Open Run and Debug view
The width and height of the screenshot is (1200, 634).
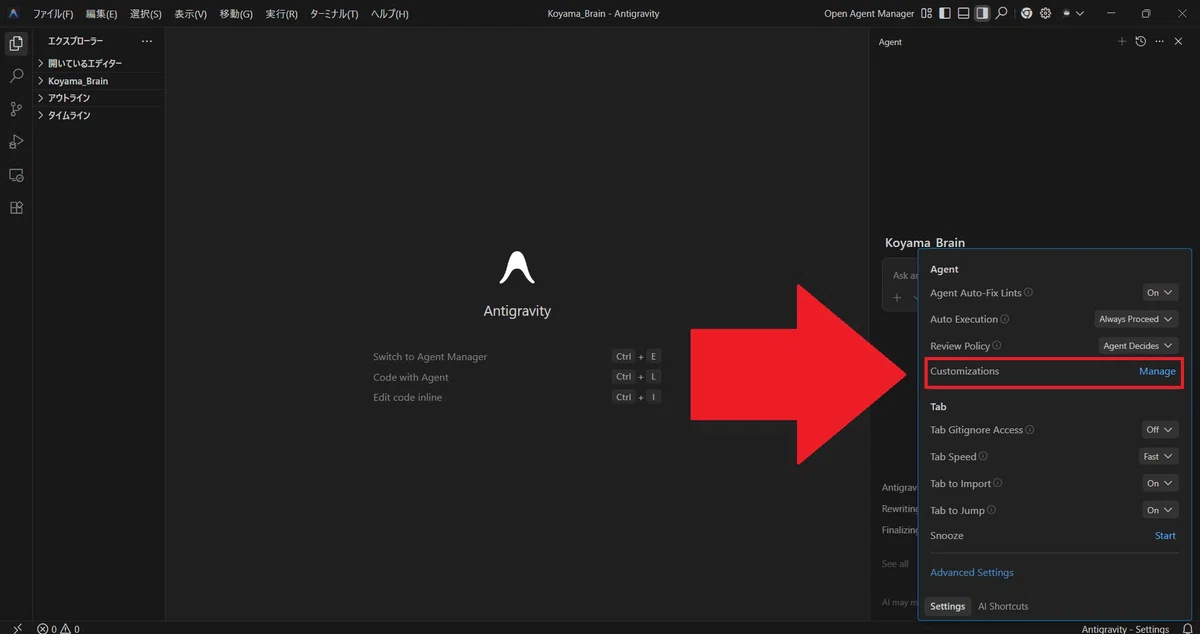16,142
